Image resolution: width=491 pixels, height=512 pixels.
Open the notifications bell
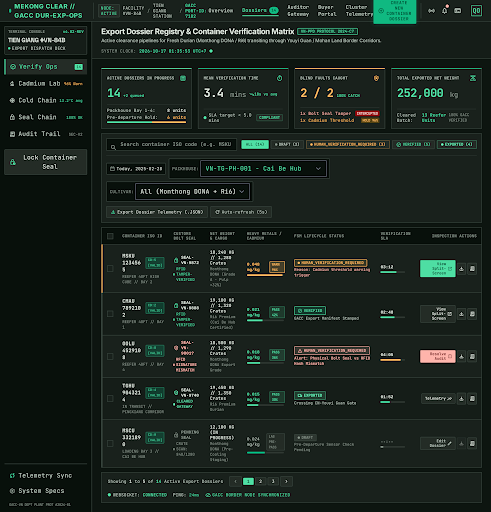[x=445, y=11]
